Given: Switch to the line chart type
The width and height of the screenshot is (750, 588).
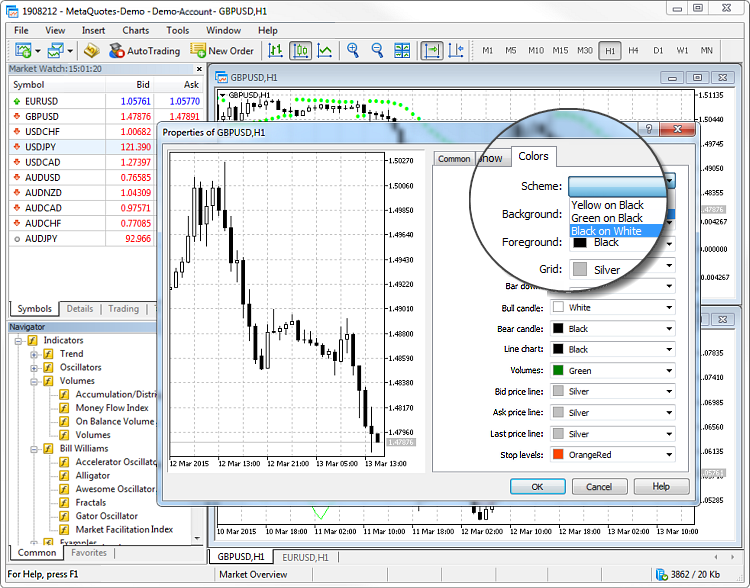Looking at the screenshot, I should (325, 50).
